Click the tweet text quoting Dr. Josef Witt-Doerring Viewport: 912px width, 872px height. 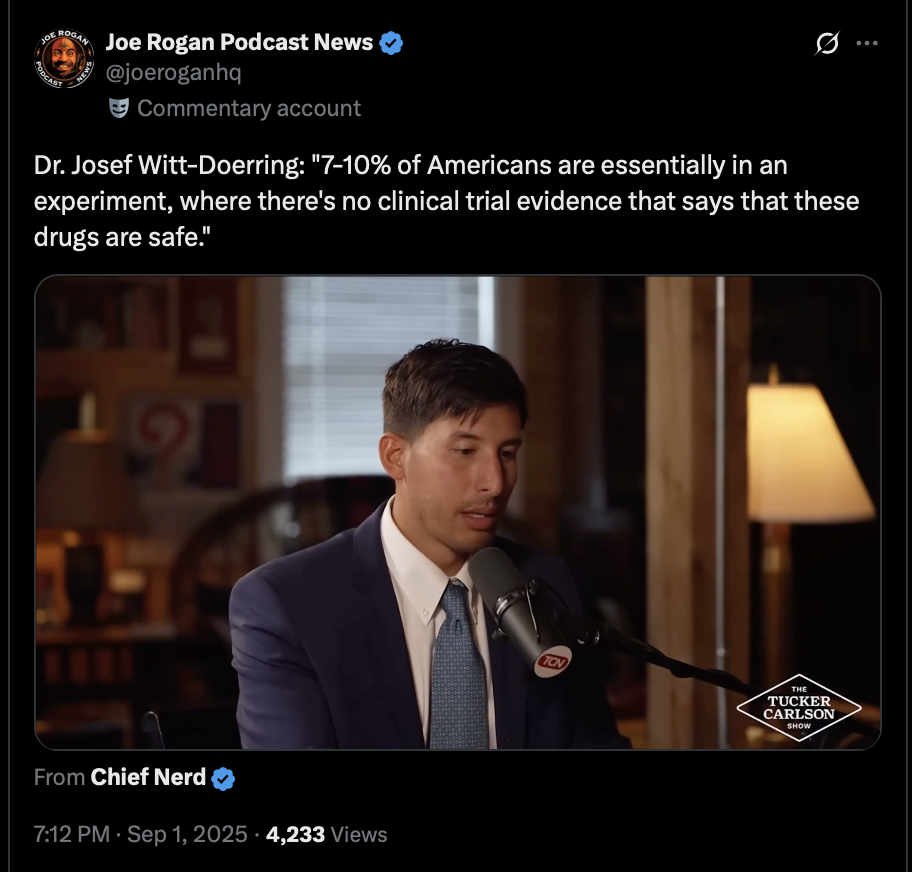click(446, 201)
